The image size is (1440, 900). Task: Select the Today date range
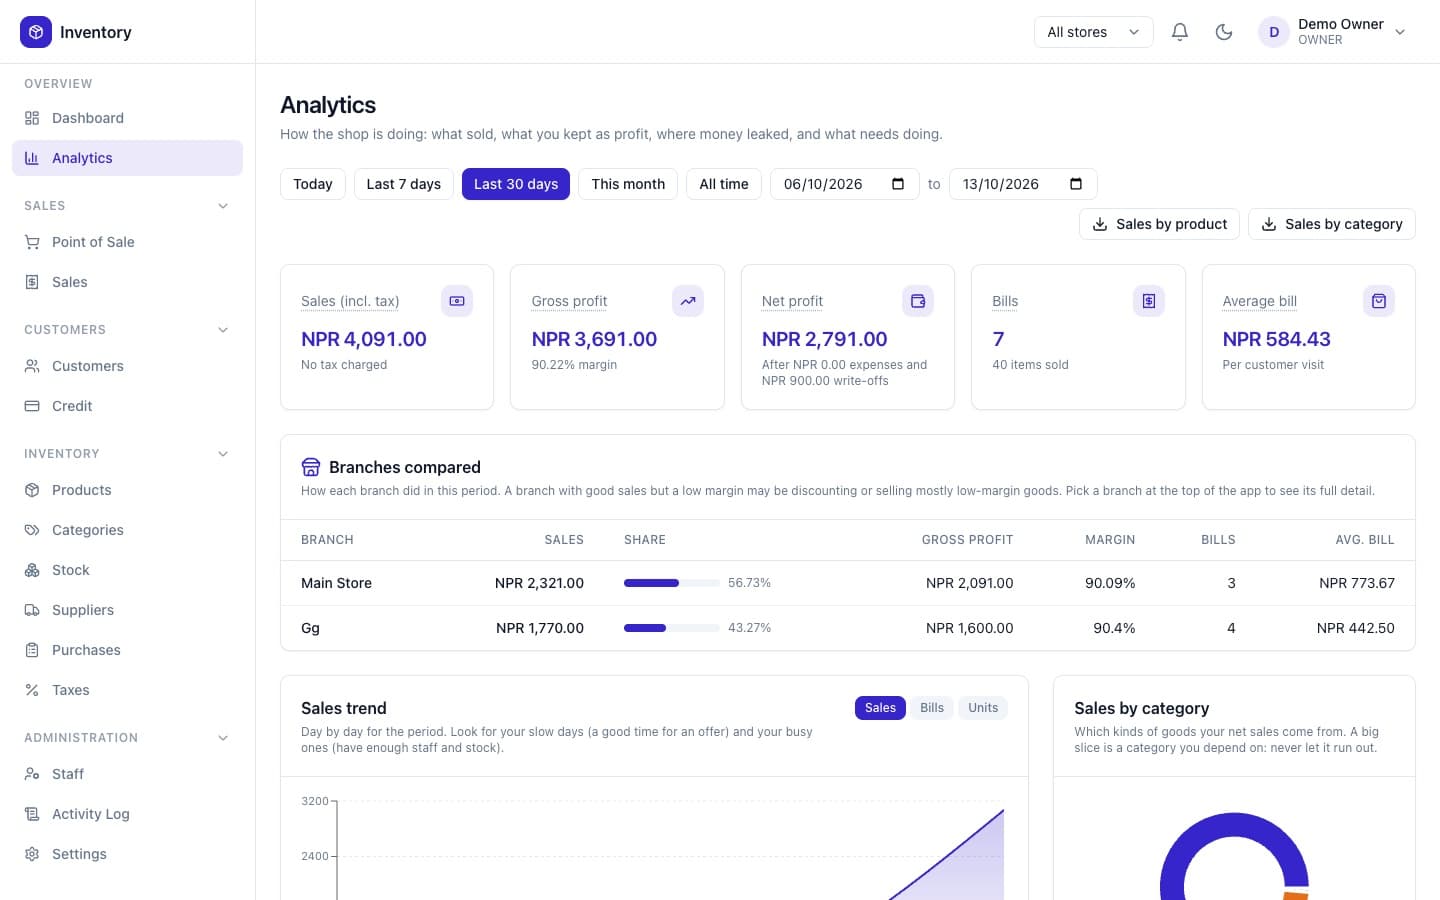(313, 184)
